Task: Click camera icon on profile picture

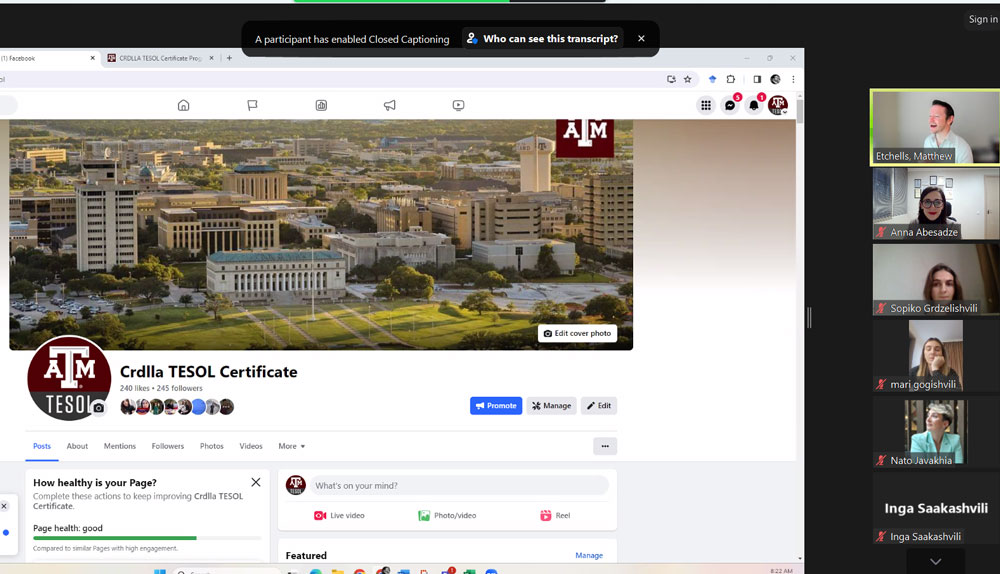Action: pos(98,407)
